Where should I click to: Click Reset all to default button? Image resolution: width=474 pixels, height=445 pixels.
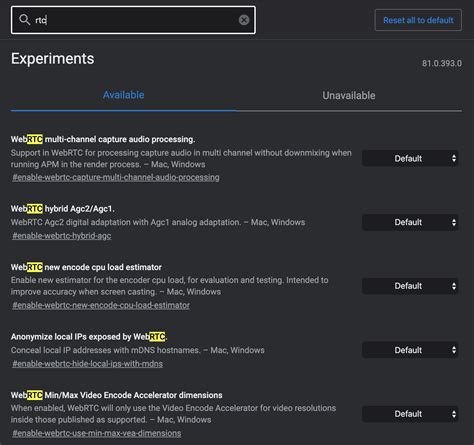[418, 20]
